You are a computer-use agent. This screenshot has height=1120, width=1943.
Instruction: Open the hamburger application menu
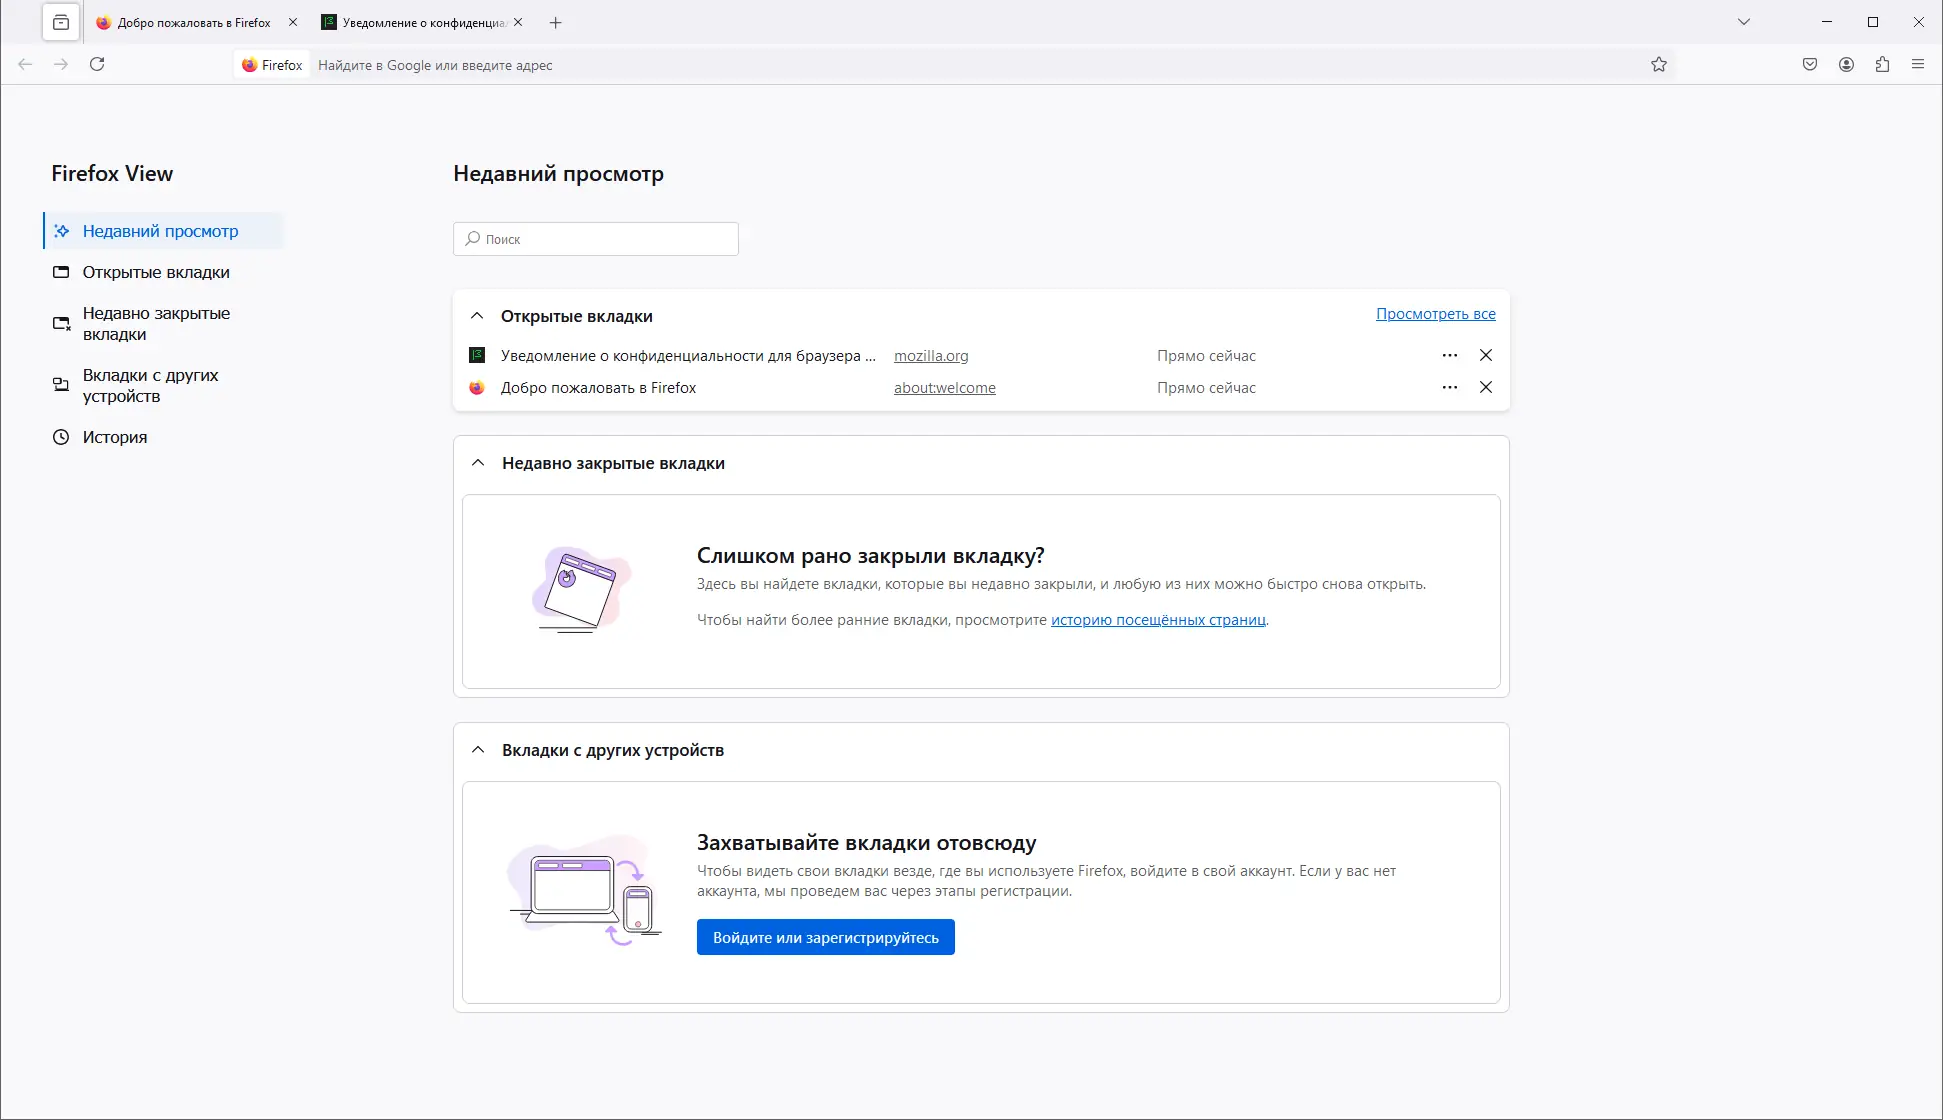point(1918,64)
